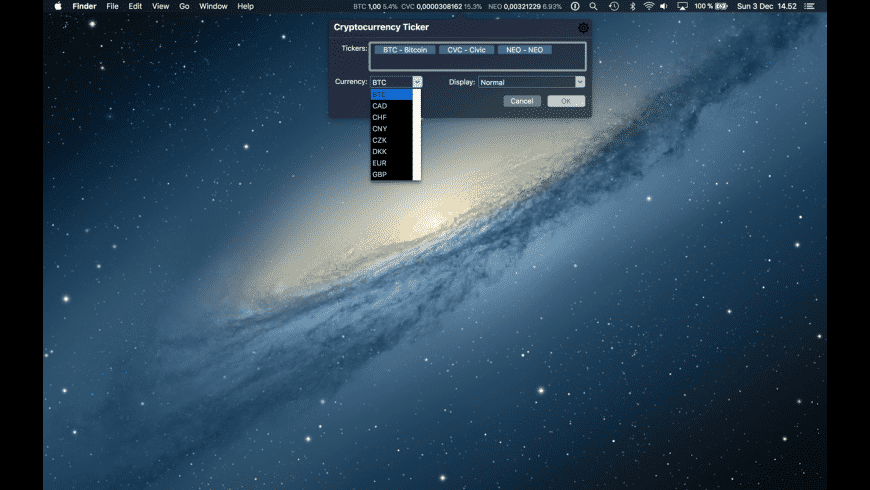Open the View menu

(x=160, y=6)
